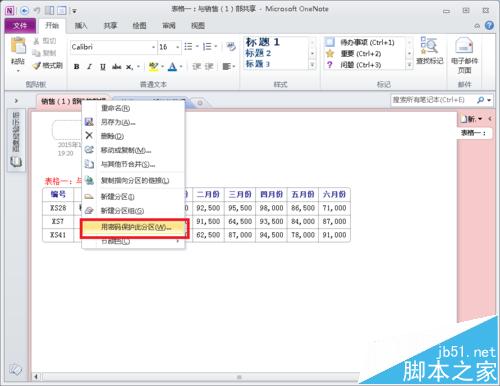Click the bulleted list icon

[x=188, y=46]
